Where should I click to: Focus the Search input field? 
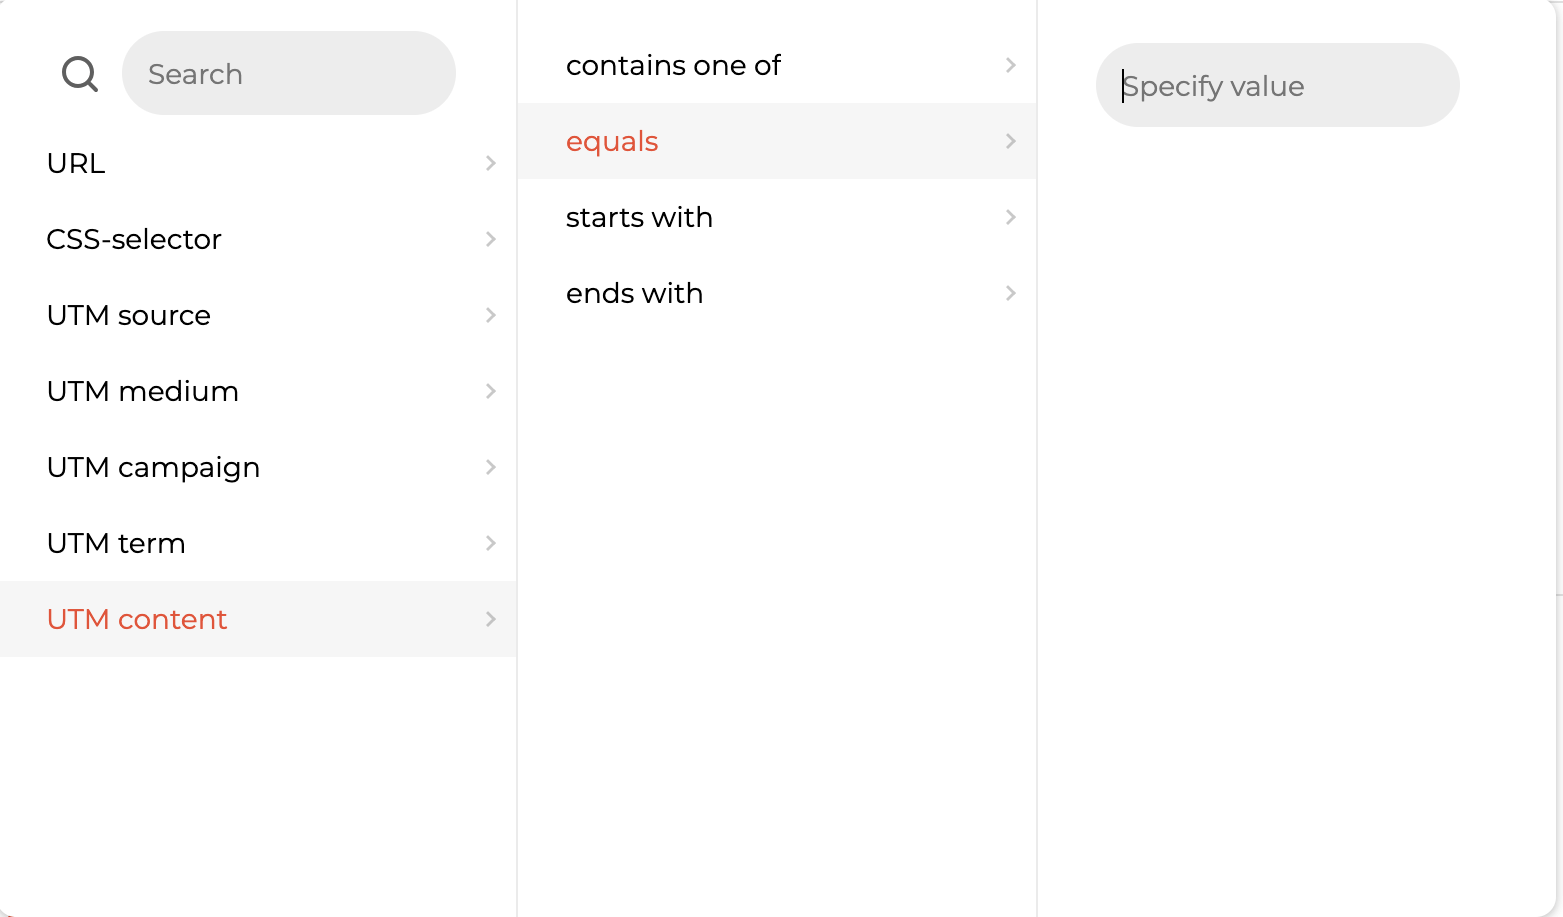click(289, 73)
